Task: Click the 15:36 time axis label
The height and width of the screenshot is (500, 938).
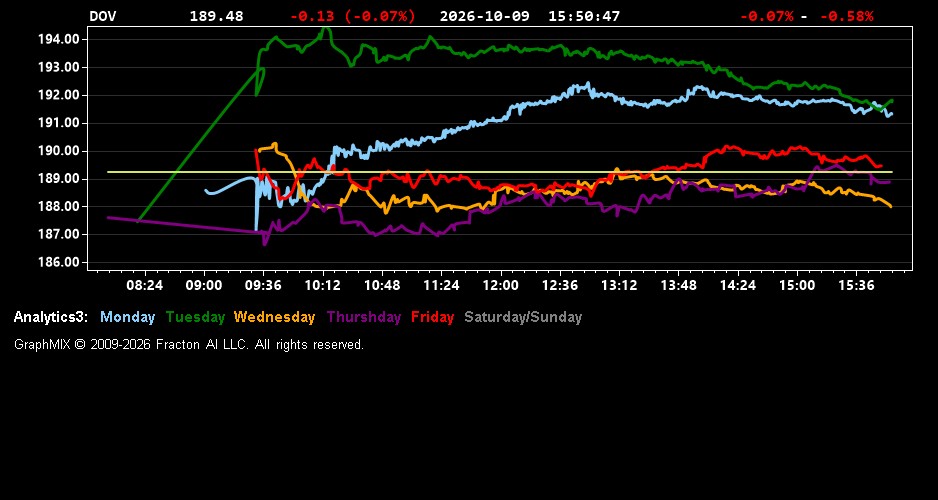Action: [857, 285]
